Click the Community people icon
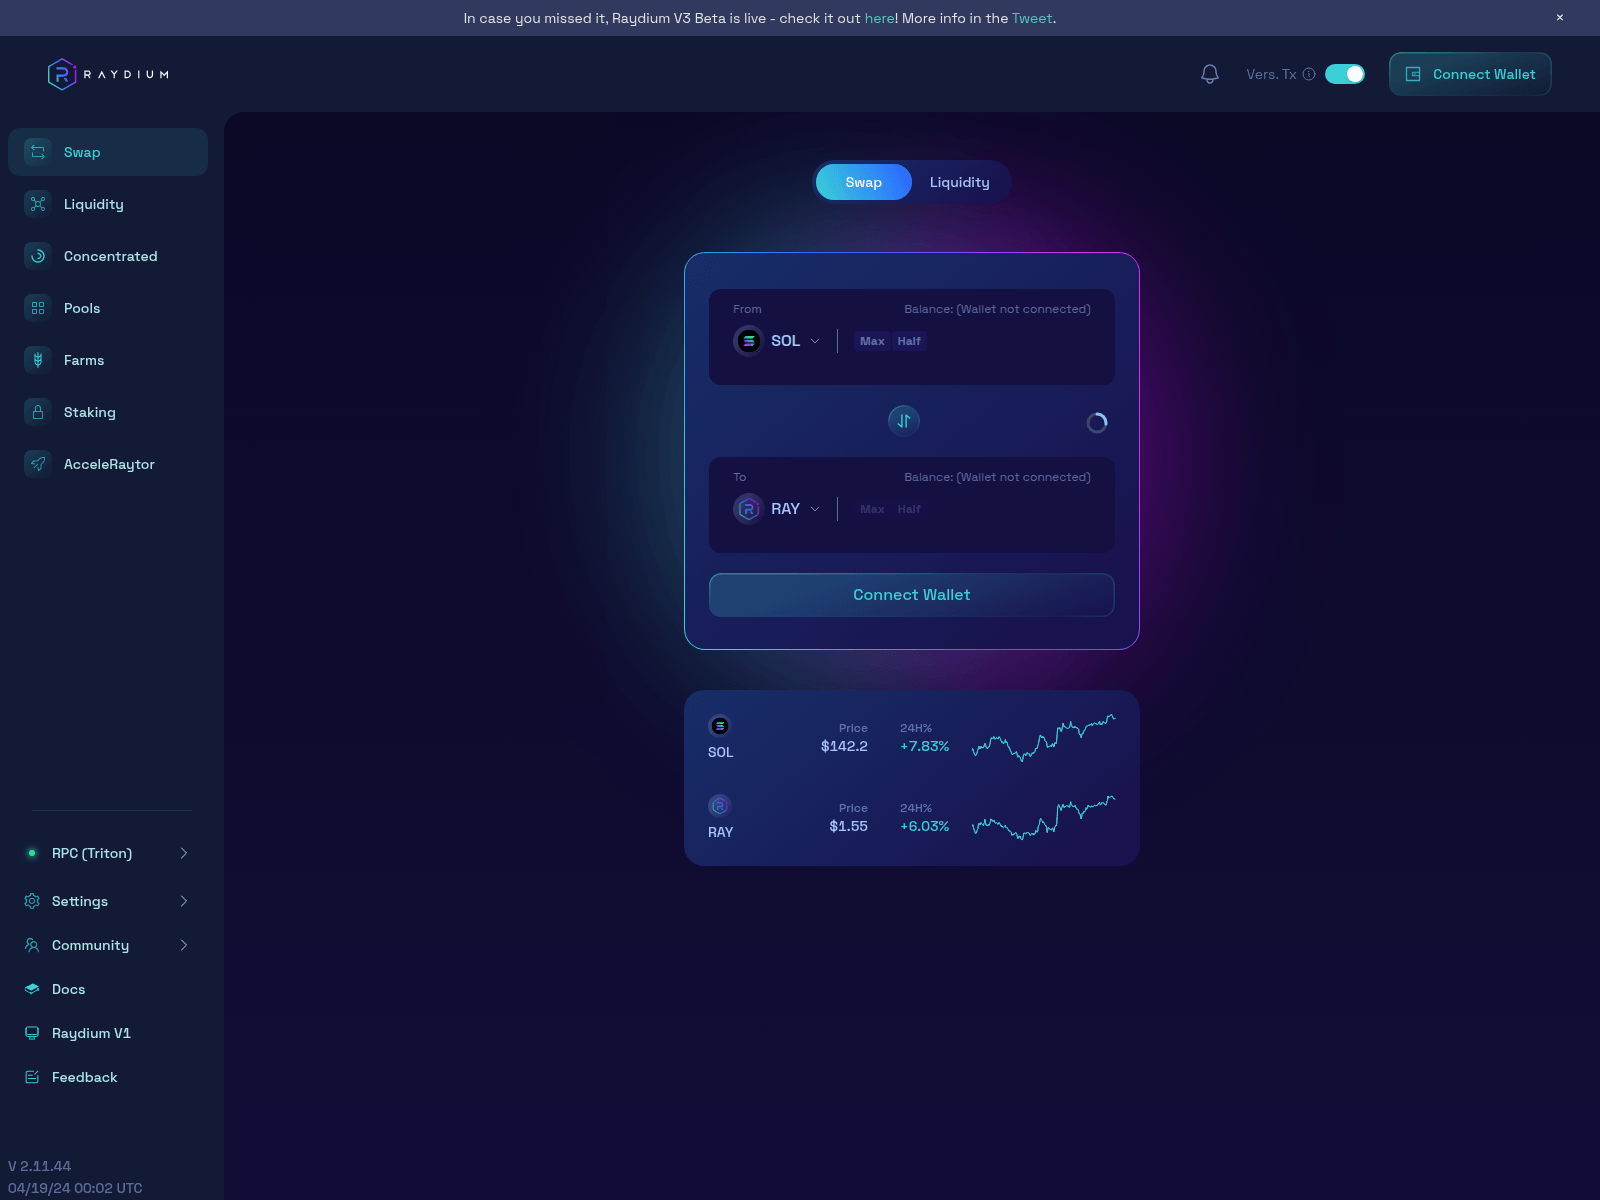1600x1200 pixels. (32, 945)
